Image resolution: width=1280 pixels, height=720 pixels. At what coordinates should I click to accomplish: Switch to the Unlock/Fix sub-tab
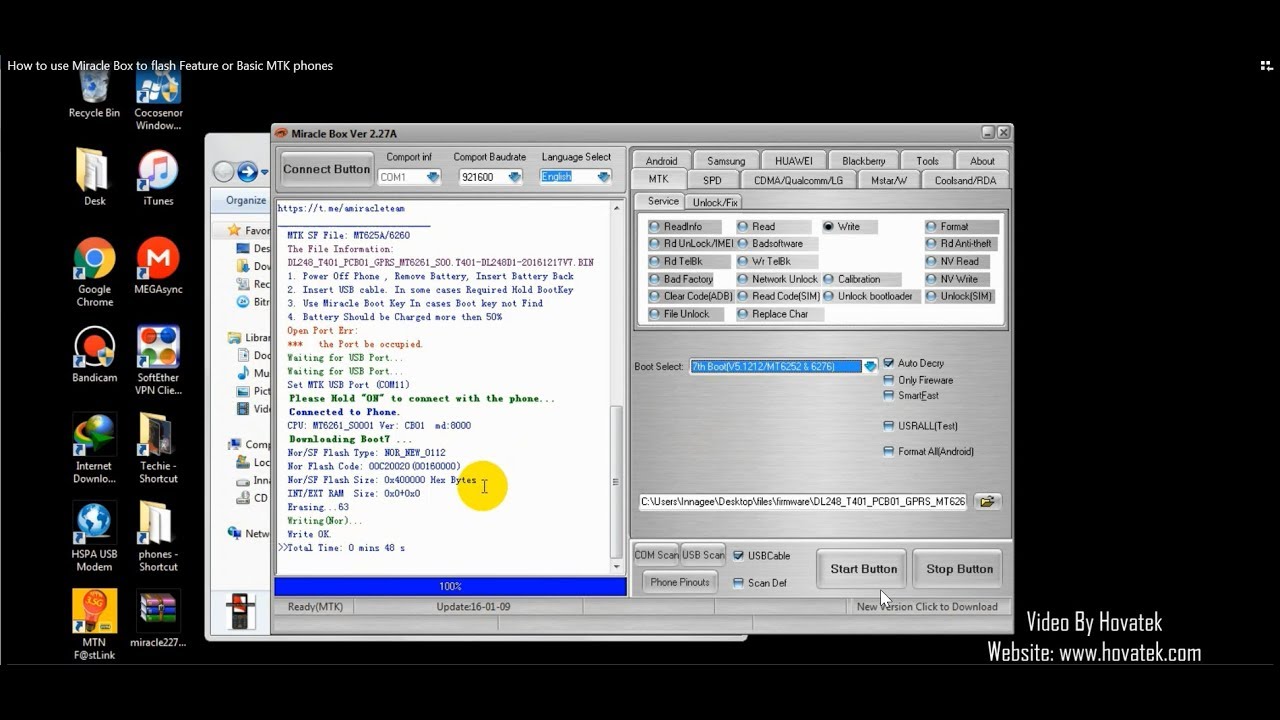point(715,202)
